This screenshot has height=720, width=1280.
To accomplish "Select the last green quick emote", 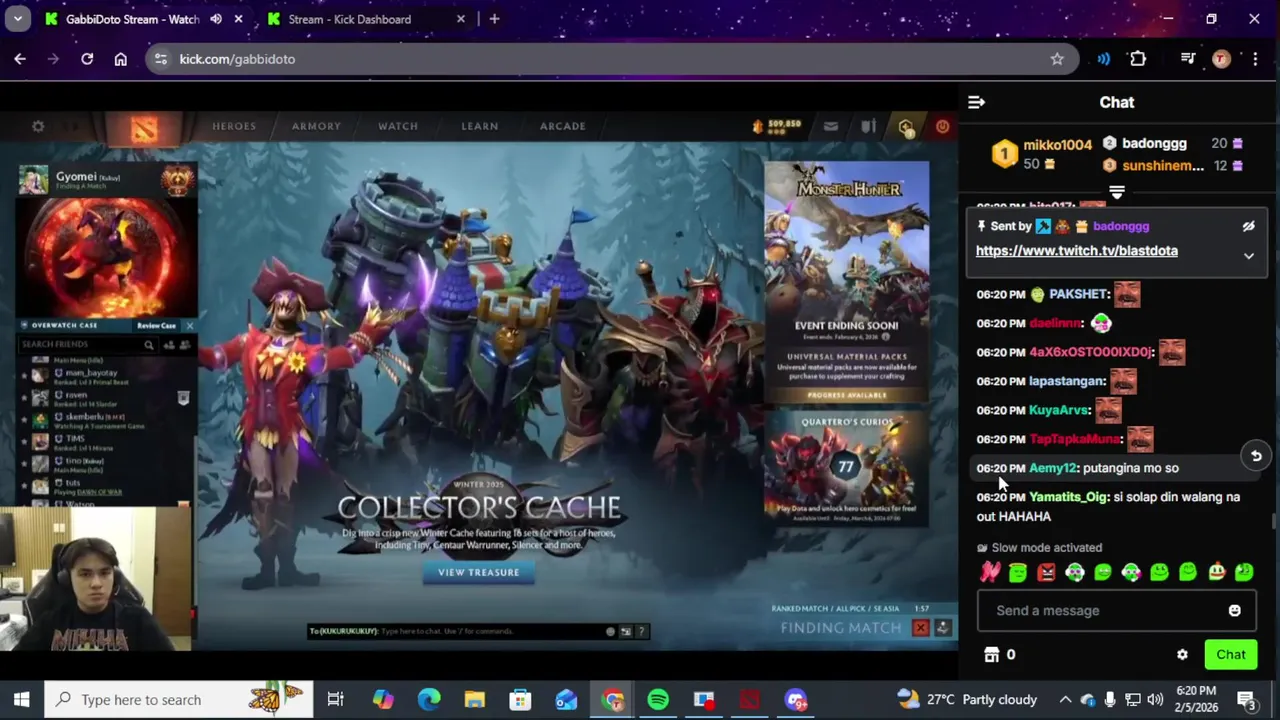I will (1244, 572).
